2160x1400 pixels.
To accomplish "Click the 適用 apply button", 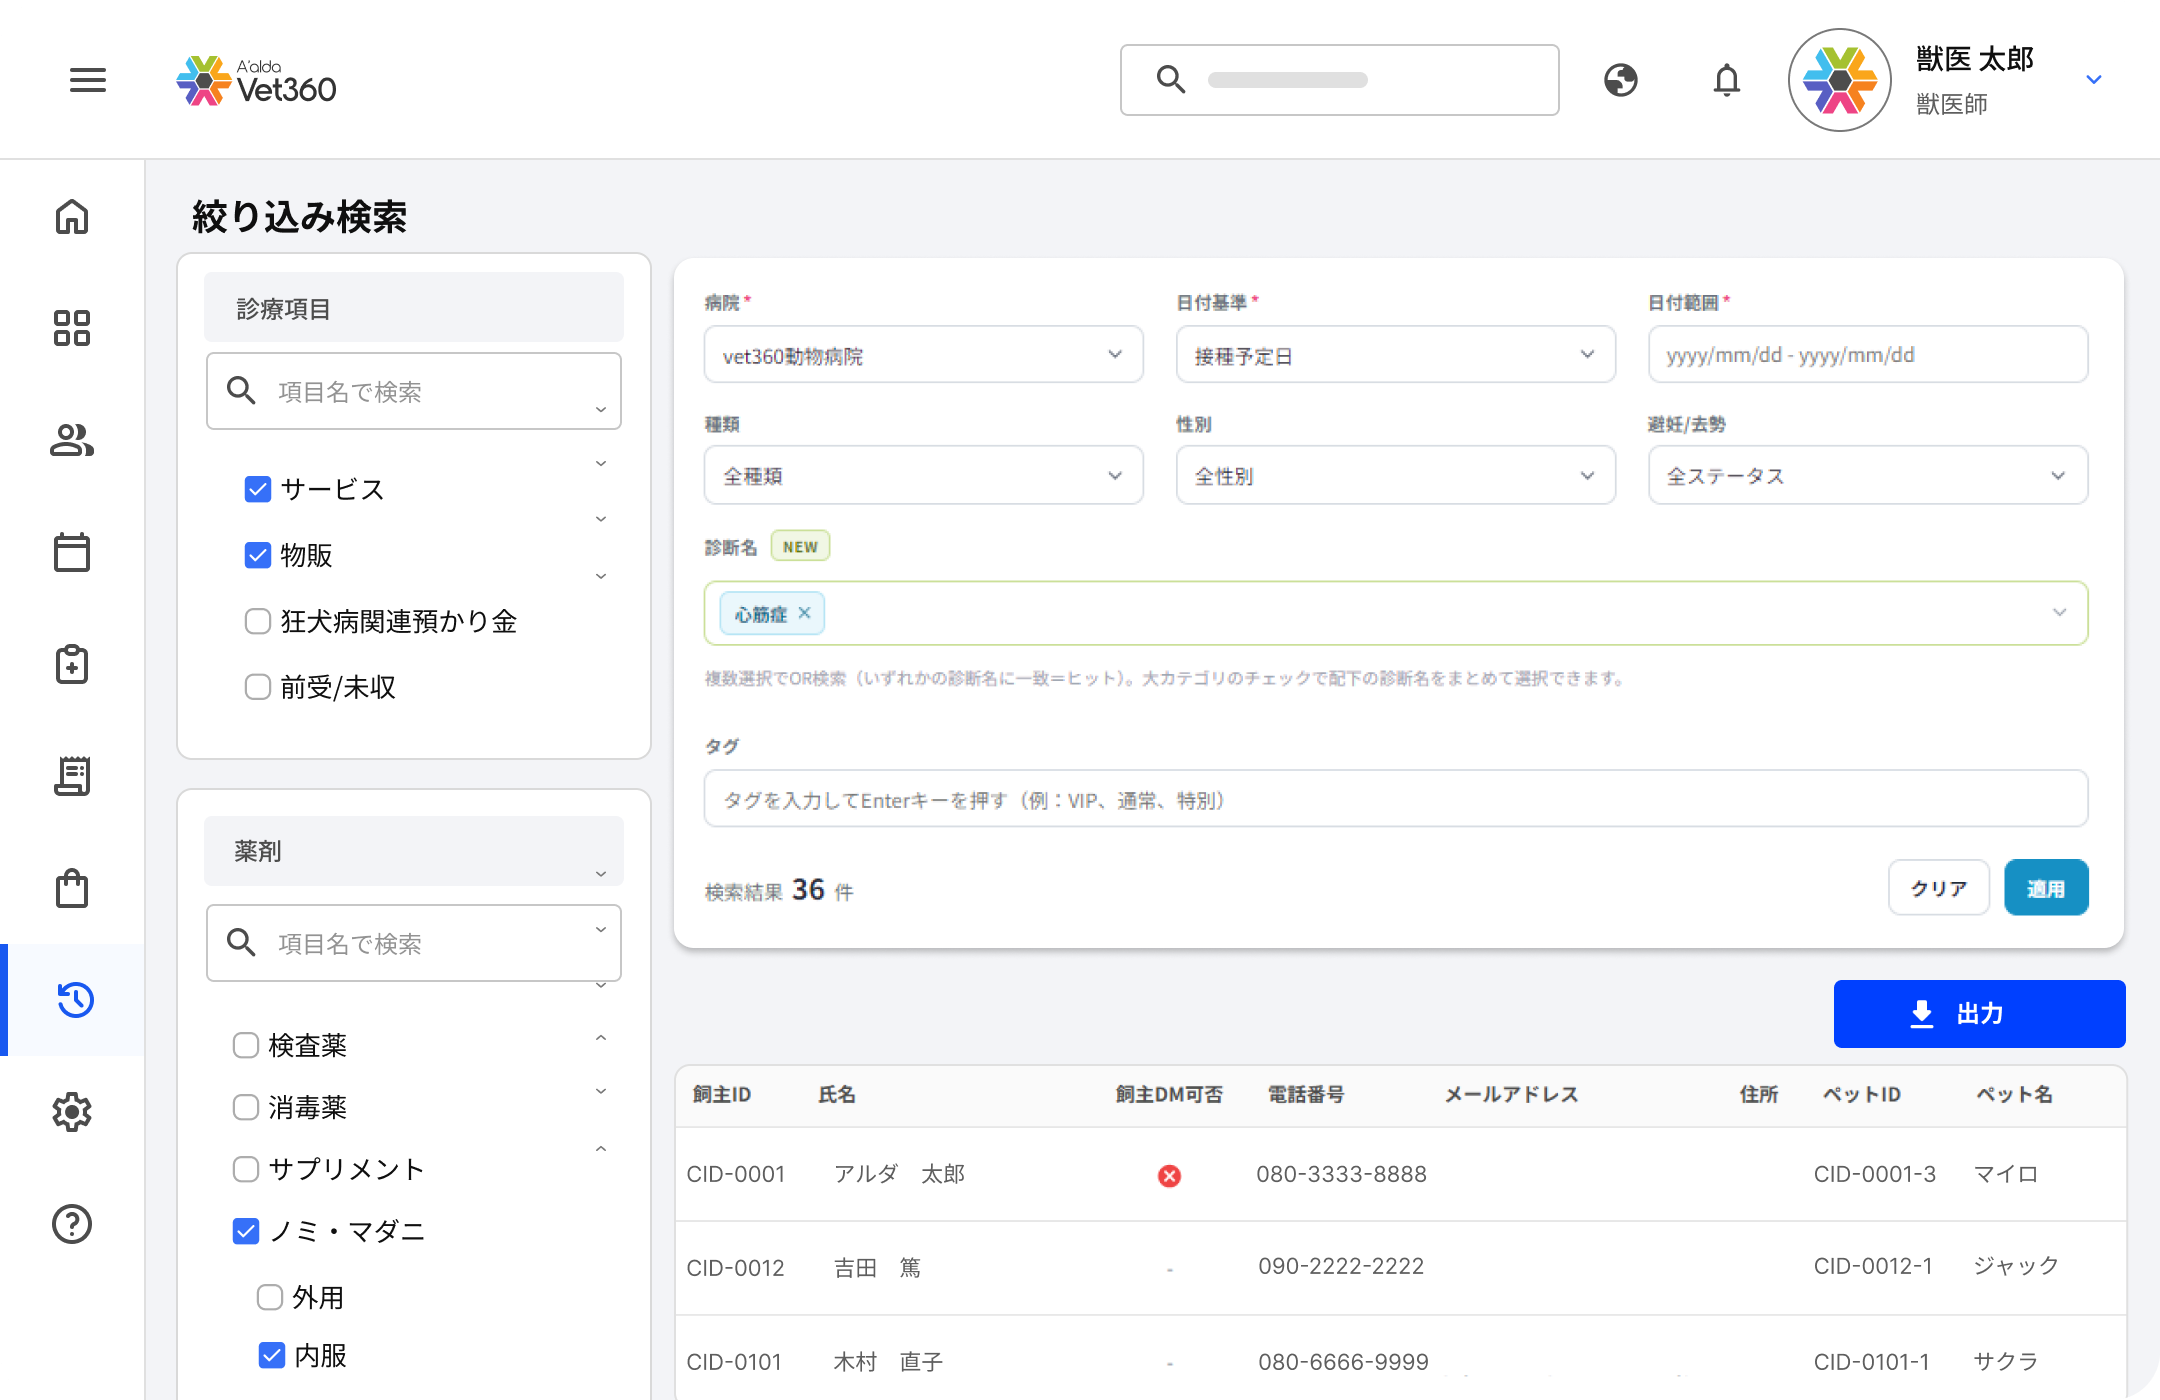I will point(2046,888).
